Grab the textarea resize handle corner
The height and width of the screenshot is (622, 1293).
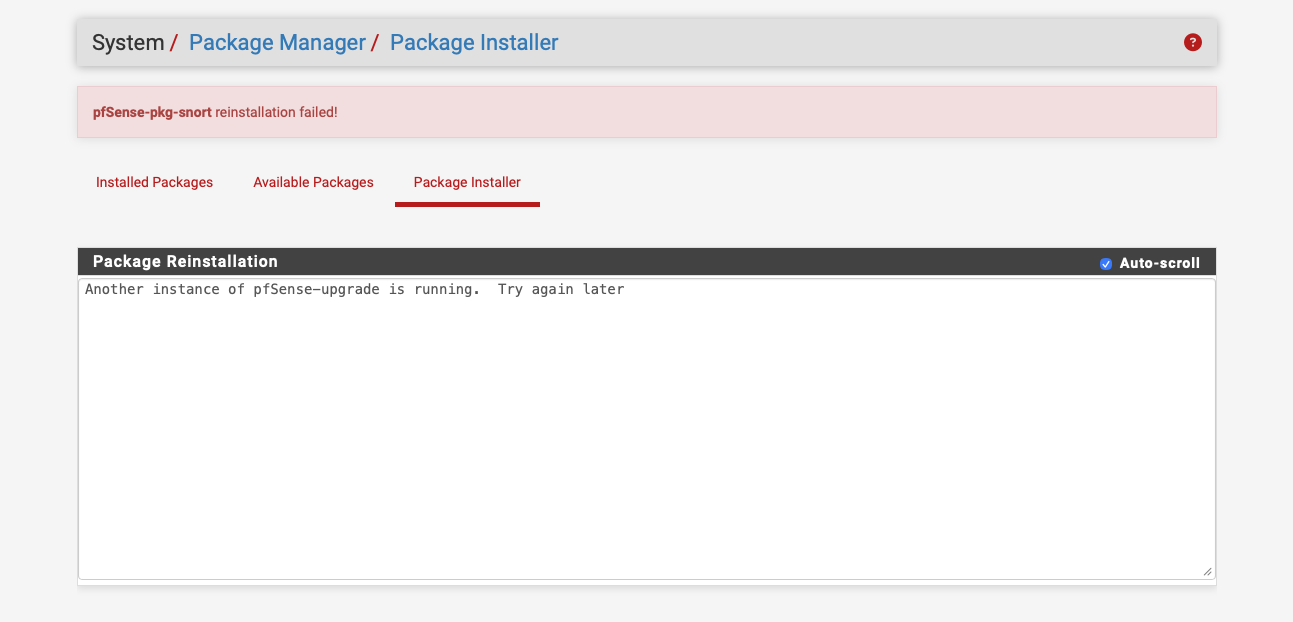pos(1207,571)
